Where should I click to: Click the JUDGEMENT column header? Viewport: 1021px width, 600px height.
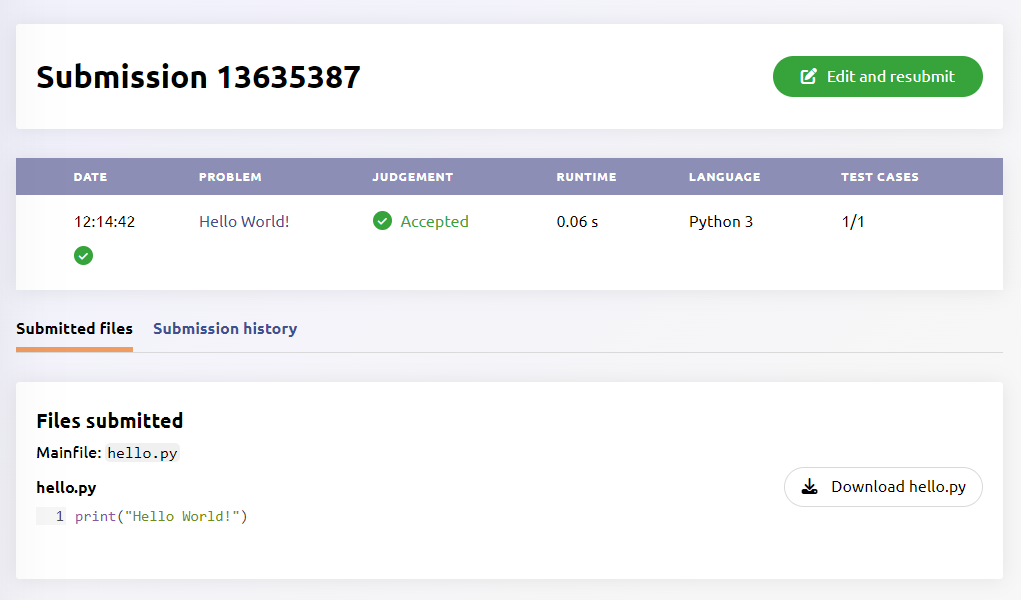coord(412,177)
